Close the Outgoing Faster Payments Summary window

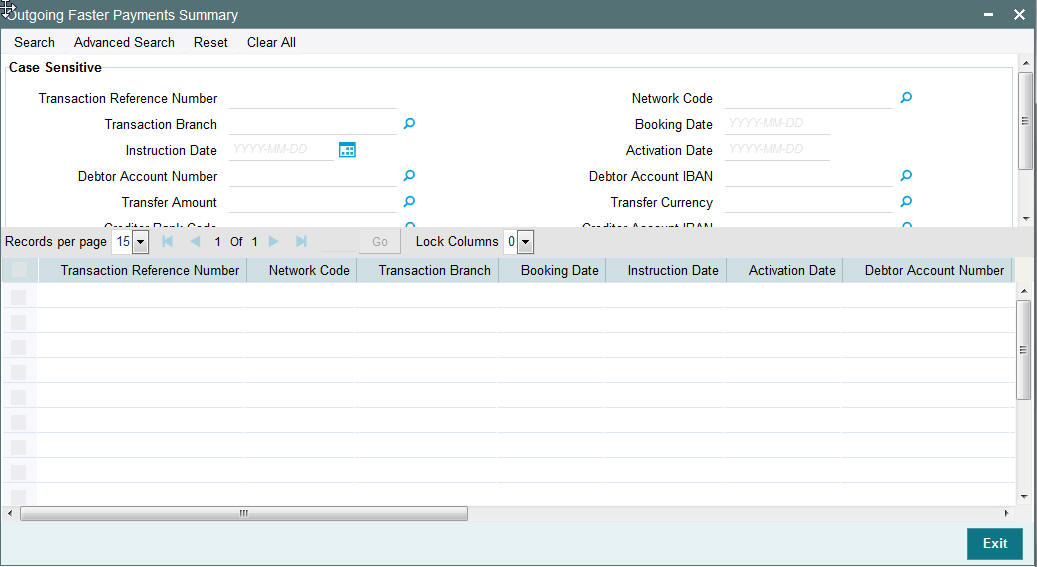tap(1019, 15)
